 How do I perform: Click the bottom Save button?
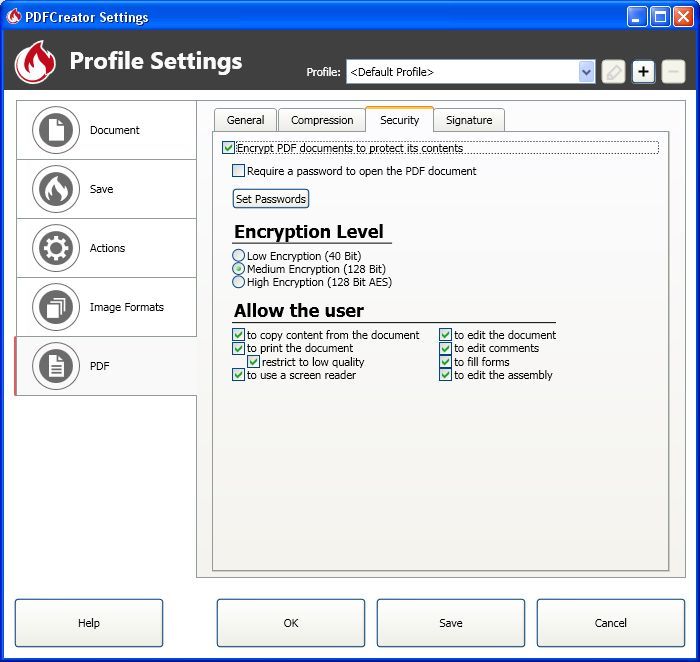(x=450, y=623)
